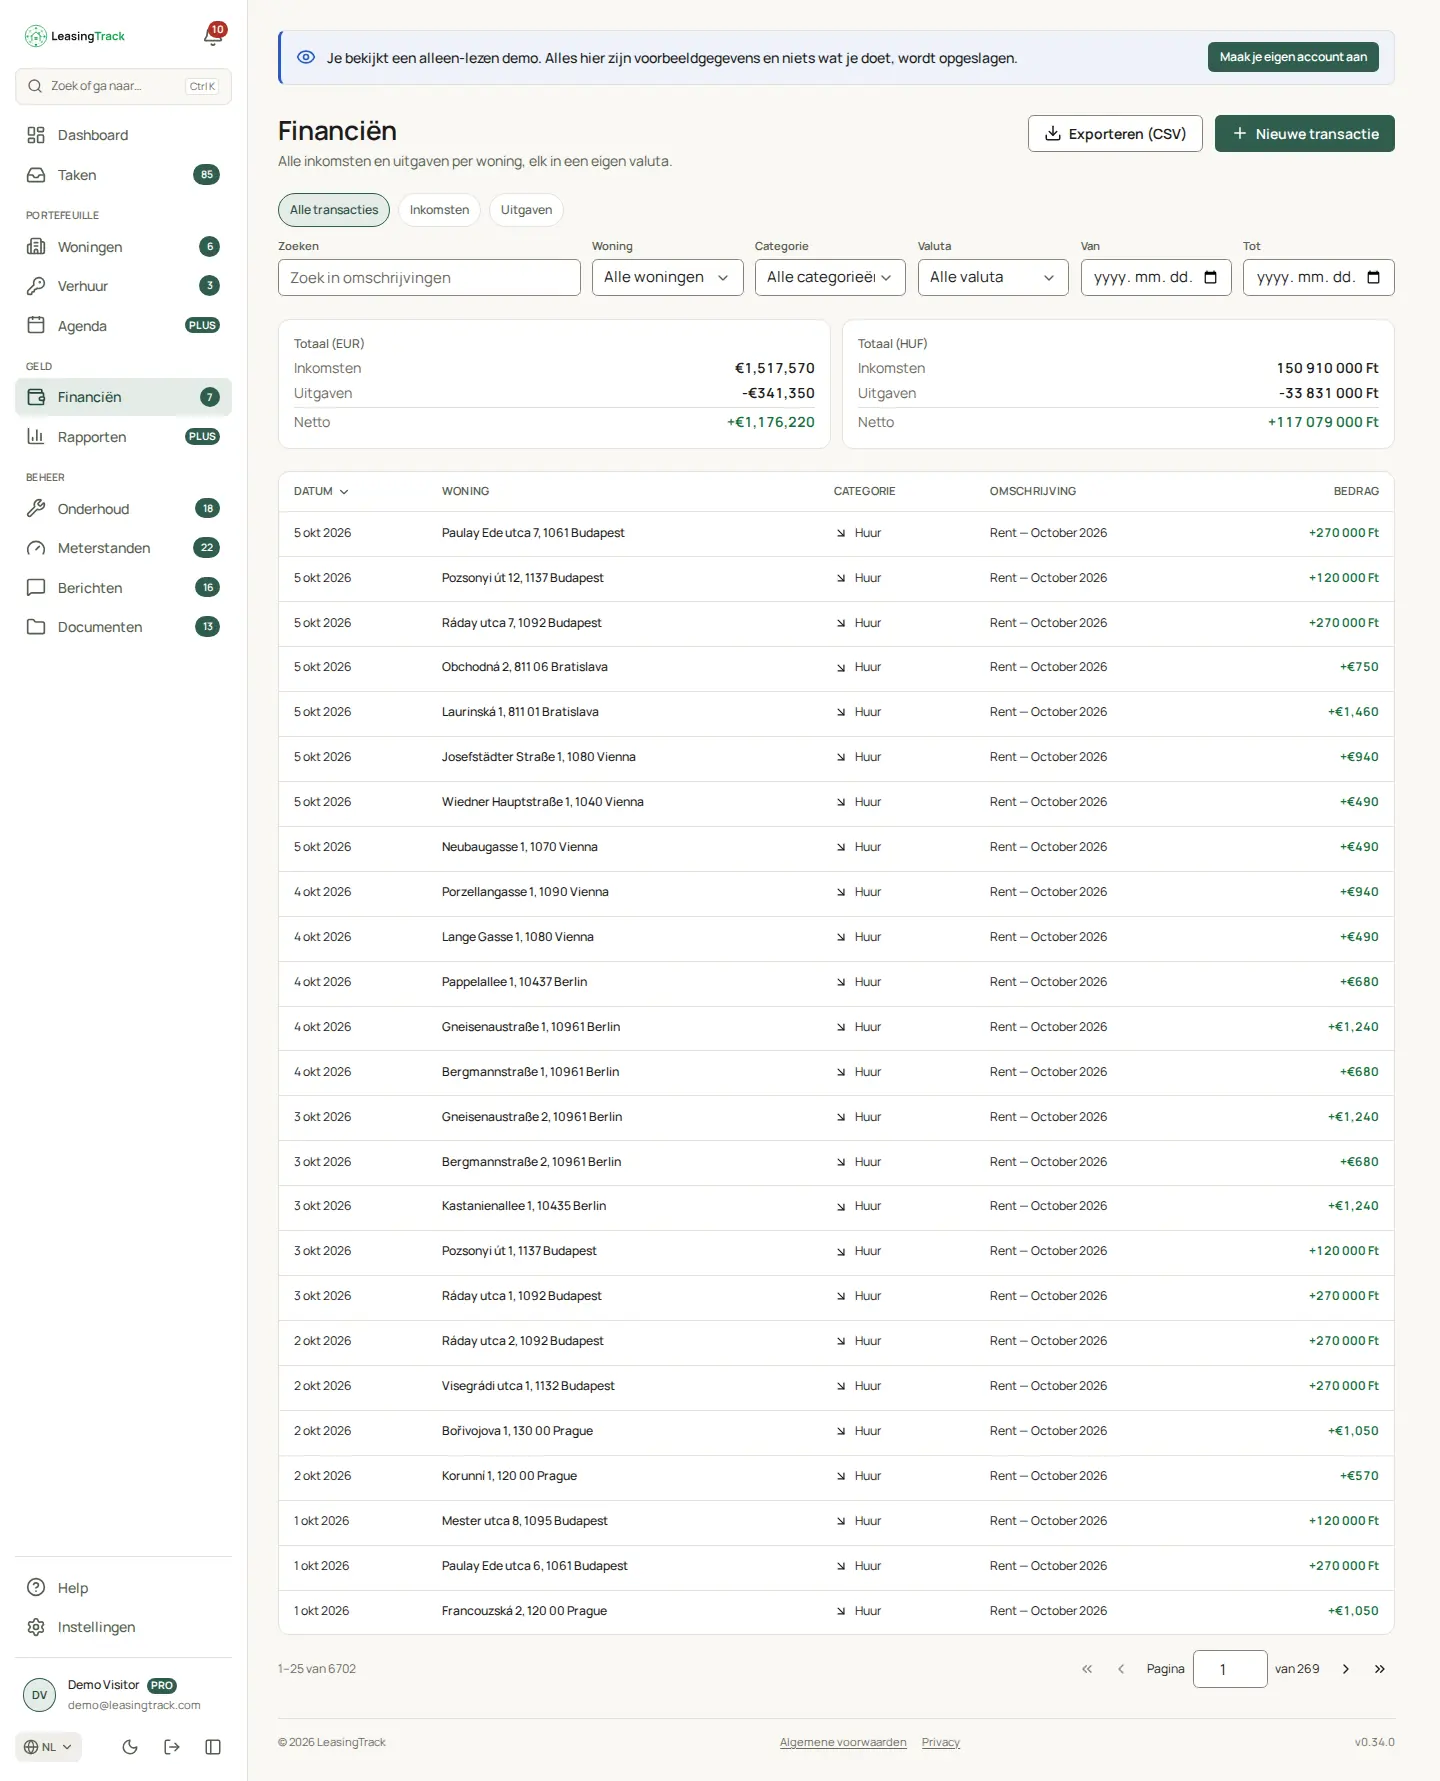Click Nieuwe transactie button

1305,134
